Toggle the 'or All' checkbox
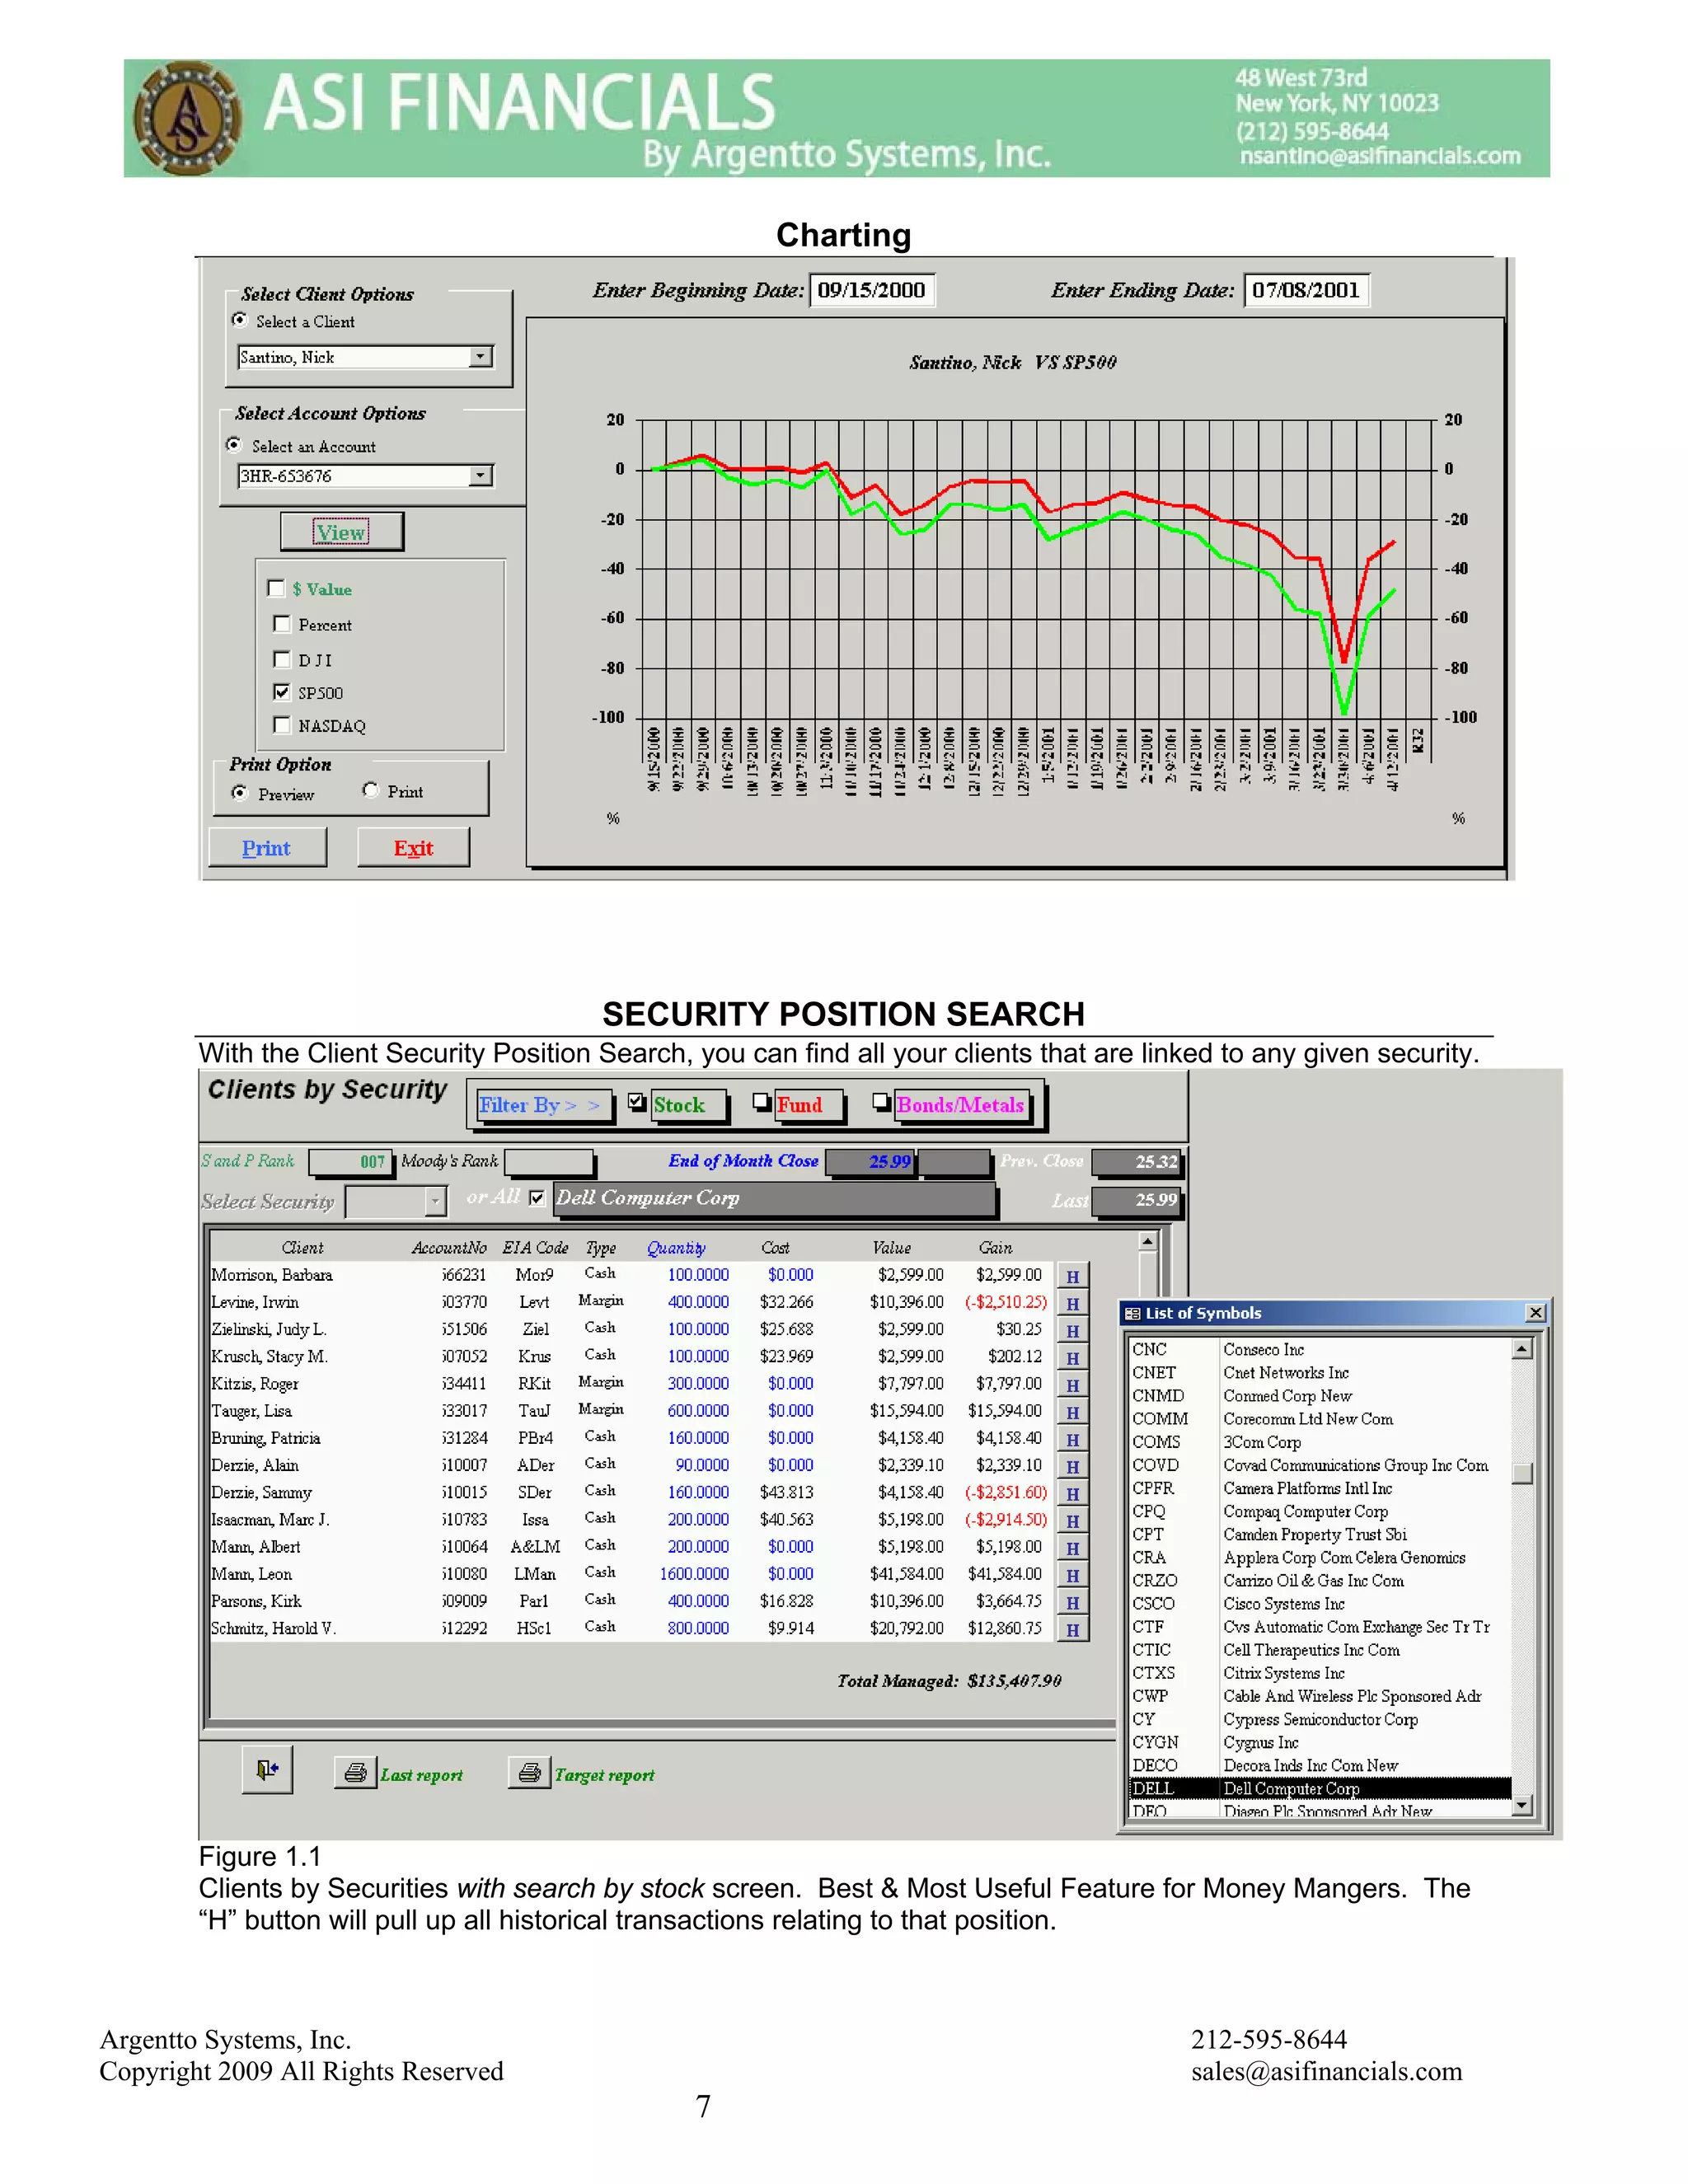This screenshot has width=1688, height=2184. pos(537,1197)
